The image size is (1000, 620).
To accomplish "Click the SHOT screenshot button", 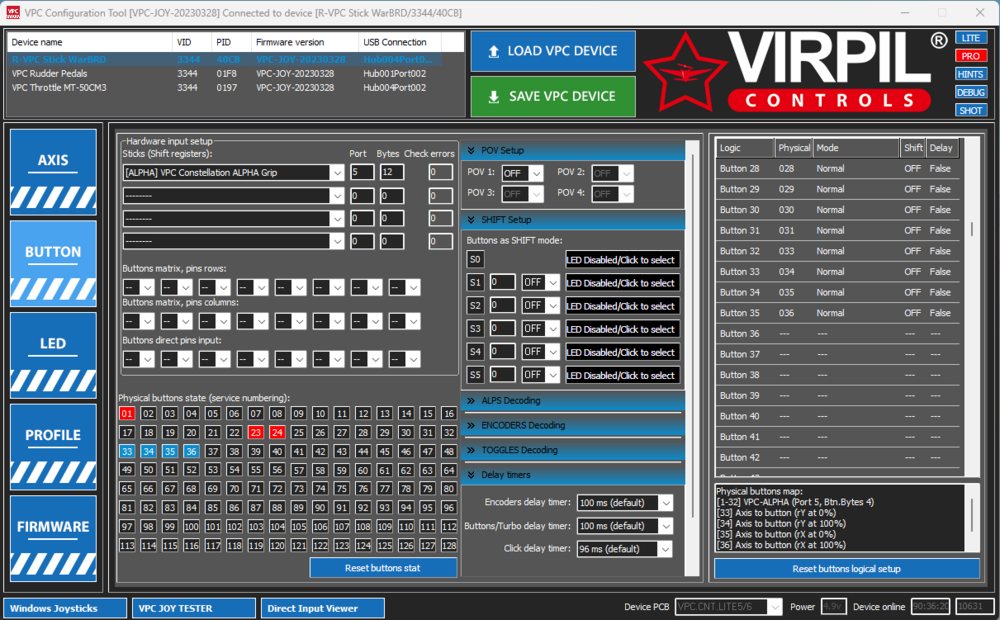I will point(971,110).
